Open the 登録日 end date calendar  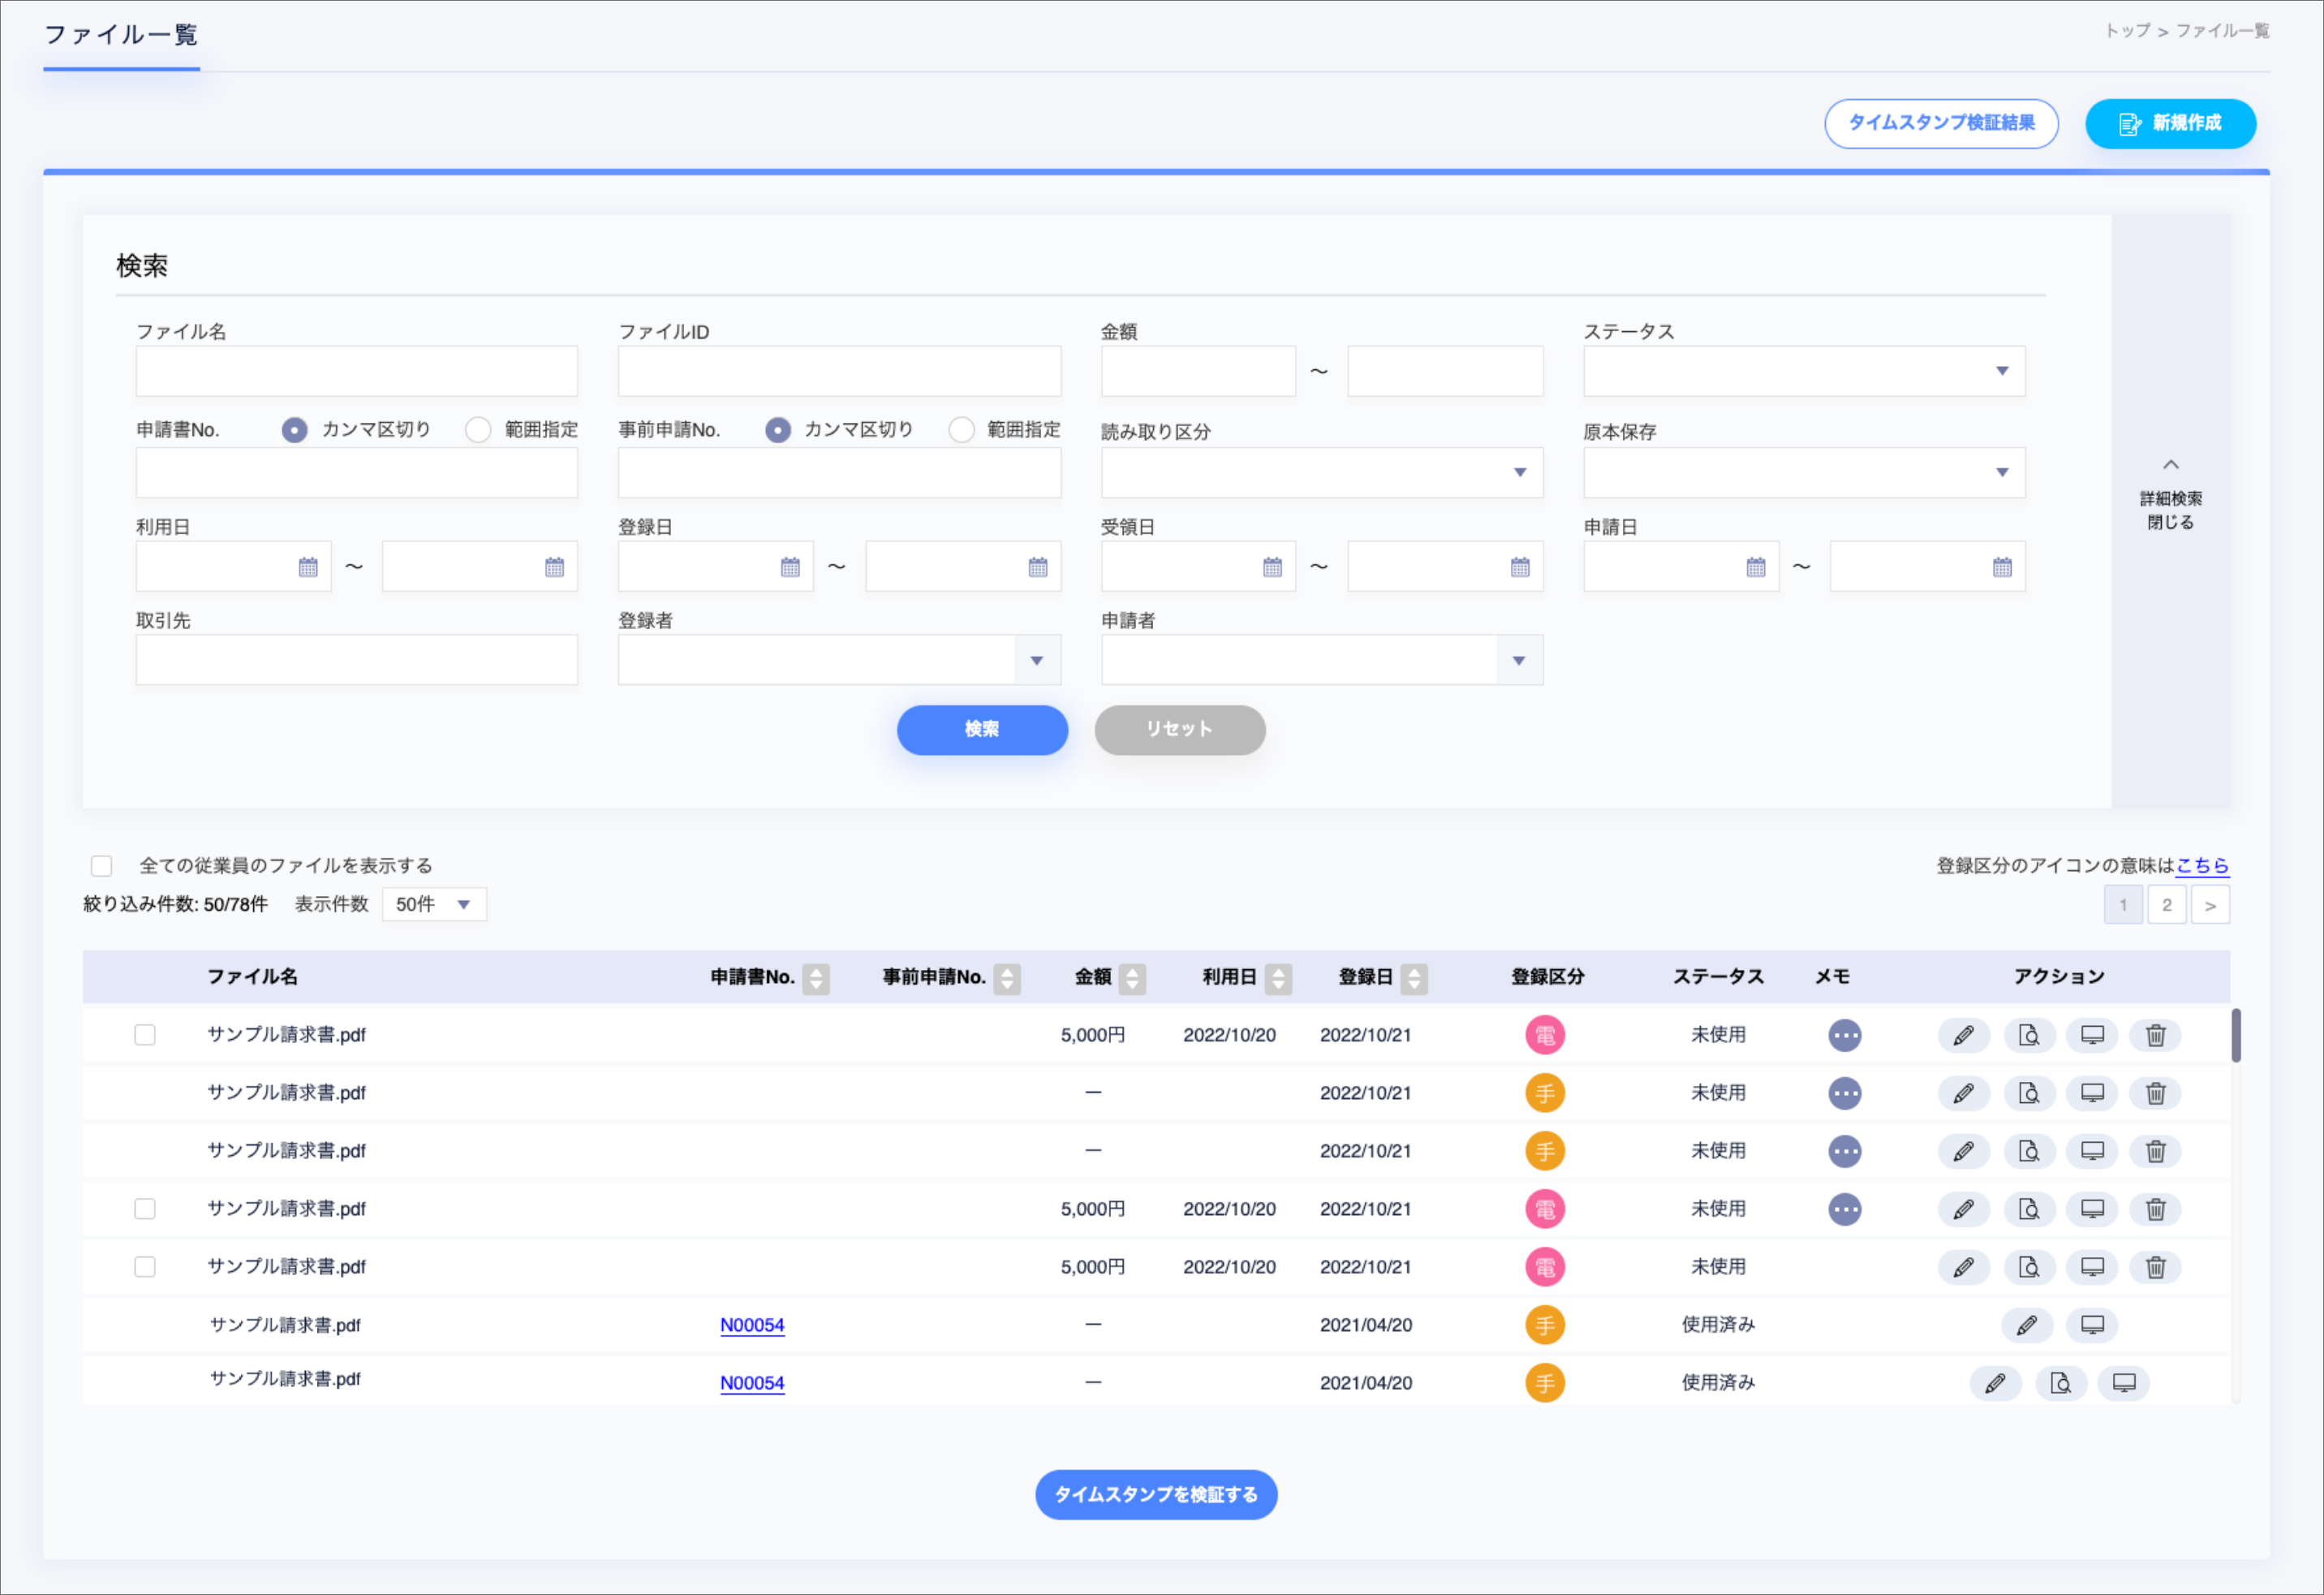1038,567
